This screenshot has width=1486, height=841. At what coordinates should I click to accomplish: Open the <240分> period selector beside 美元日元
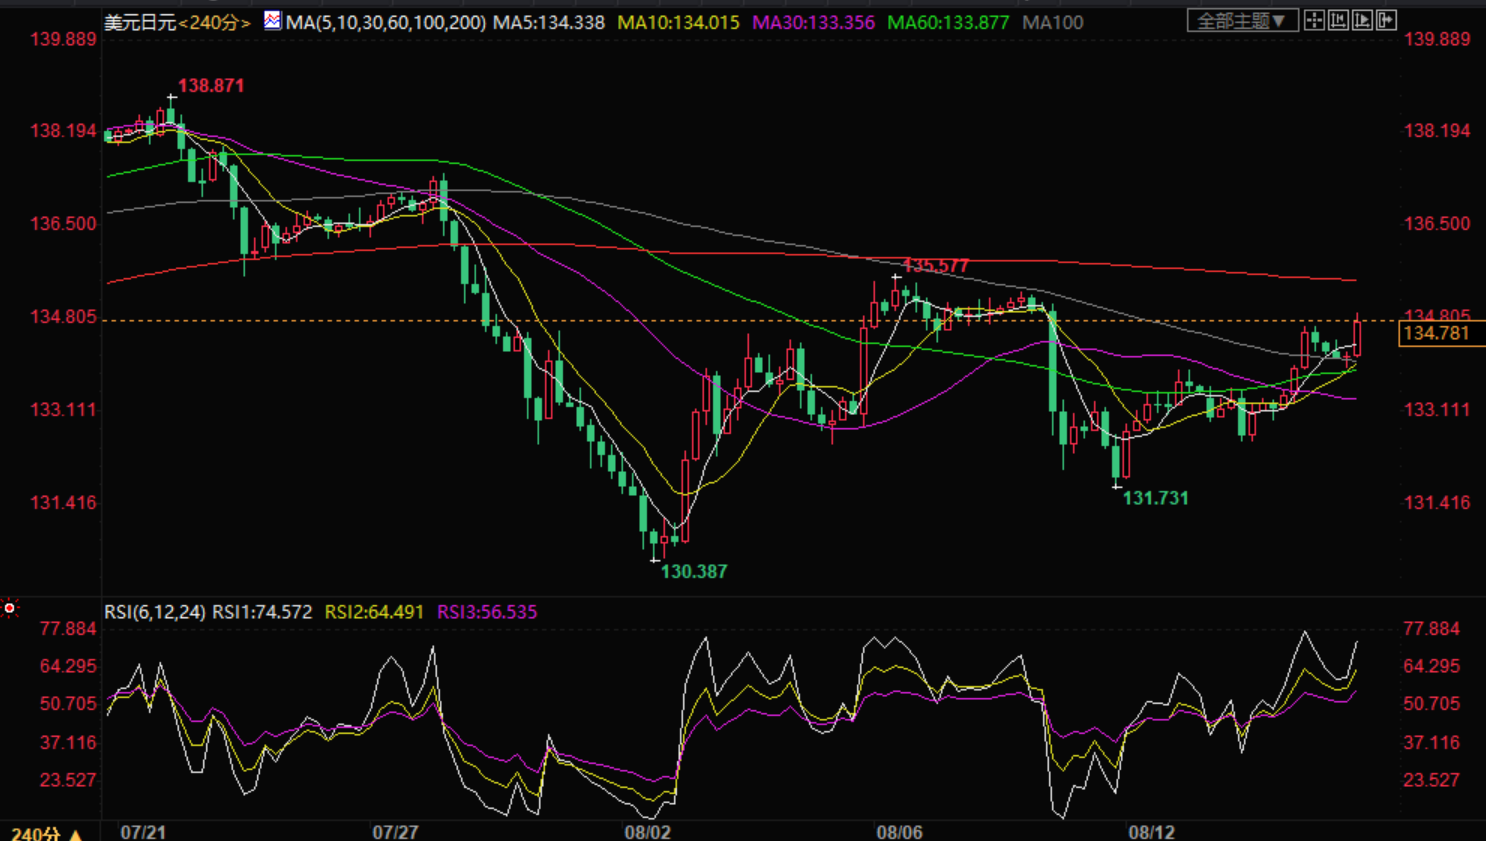214,22
